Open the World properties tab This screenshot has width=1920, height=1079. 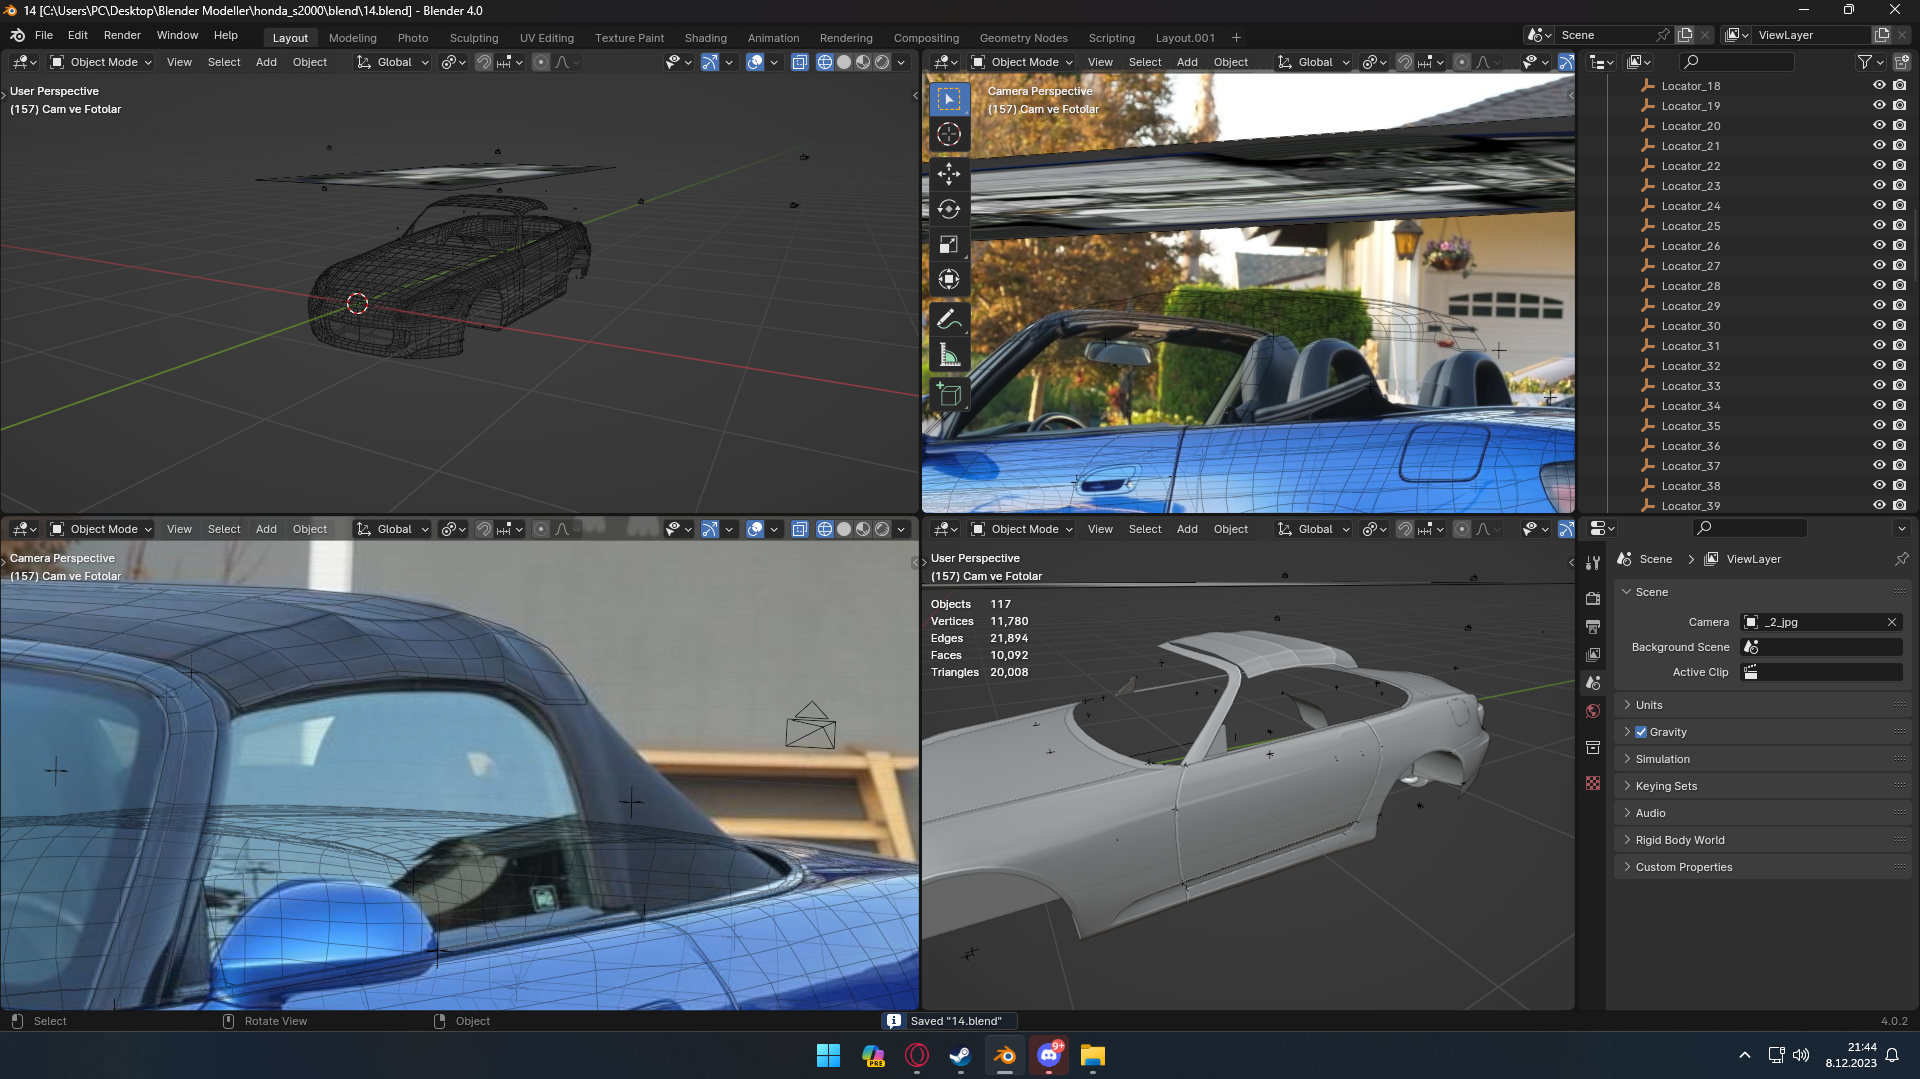point(1593,711)
